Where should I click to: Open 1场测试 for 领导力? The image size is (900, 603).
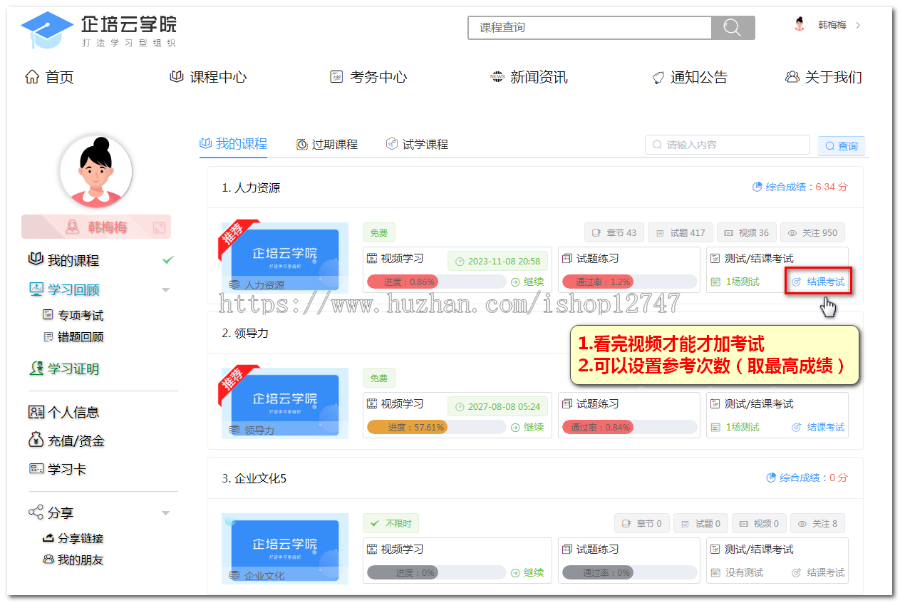[735, 427]
